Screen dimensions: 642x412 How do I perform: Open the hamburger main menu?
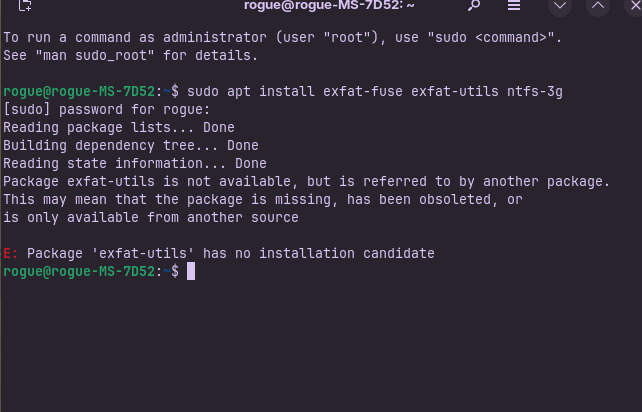(x=514, y=5)
